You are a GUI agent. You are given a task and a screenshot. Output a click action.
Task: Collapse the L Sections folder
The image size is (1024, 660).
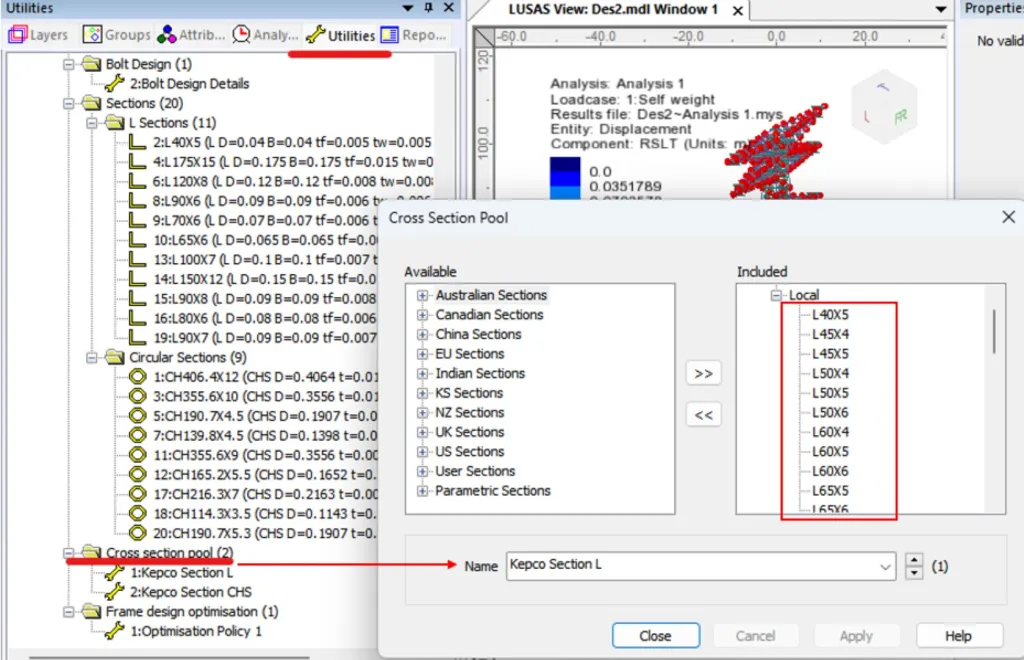tap(92, 123)
